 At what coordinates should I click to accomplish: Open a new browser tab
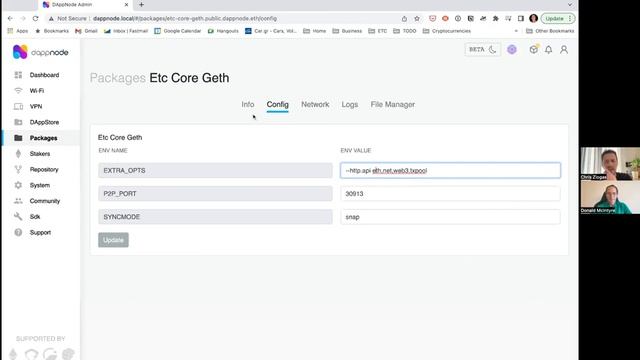click(141, 5)
